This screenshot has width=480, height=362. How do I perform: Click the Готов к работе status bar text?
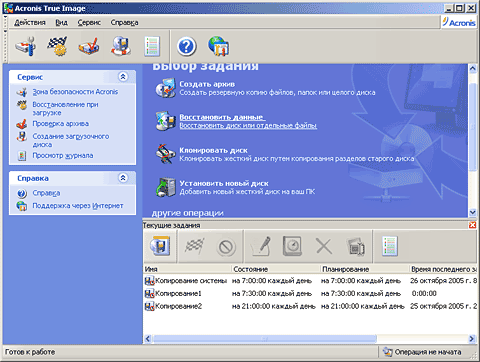coord(30,352)
